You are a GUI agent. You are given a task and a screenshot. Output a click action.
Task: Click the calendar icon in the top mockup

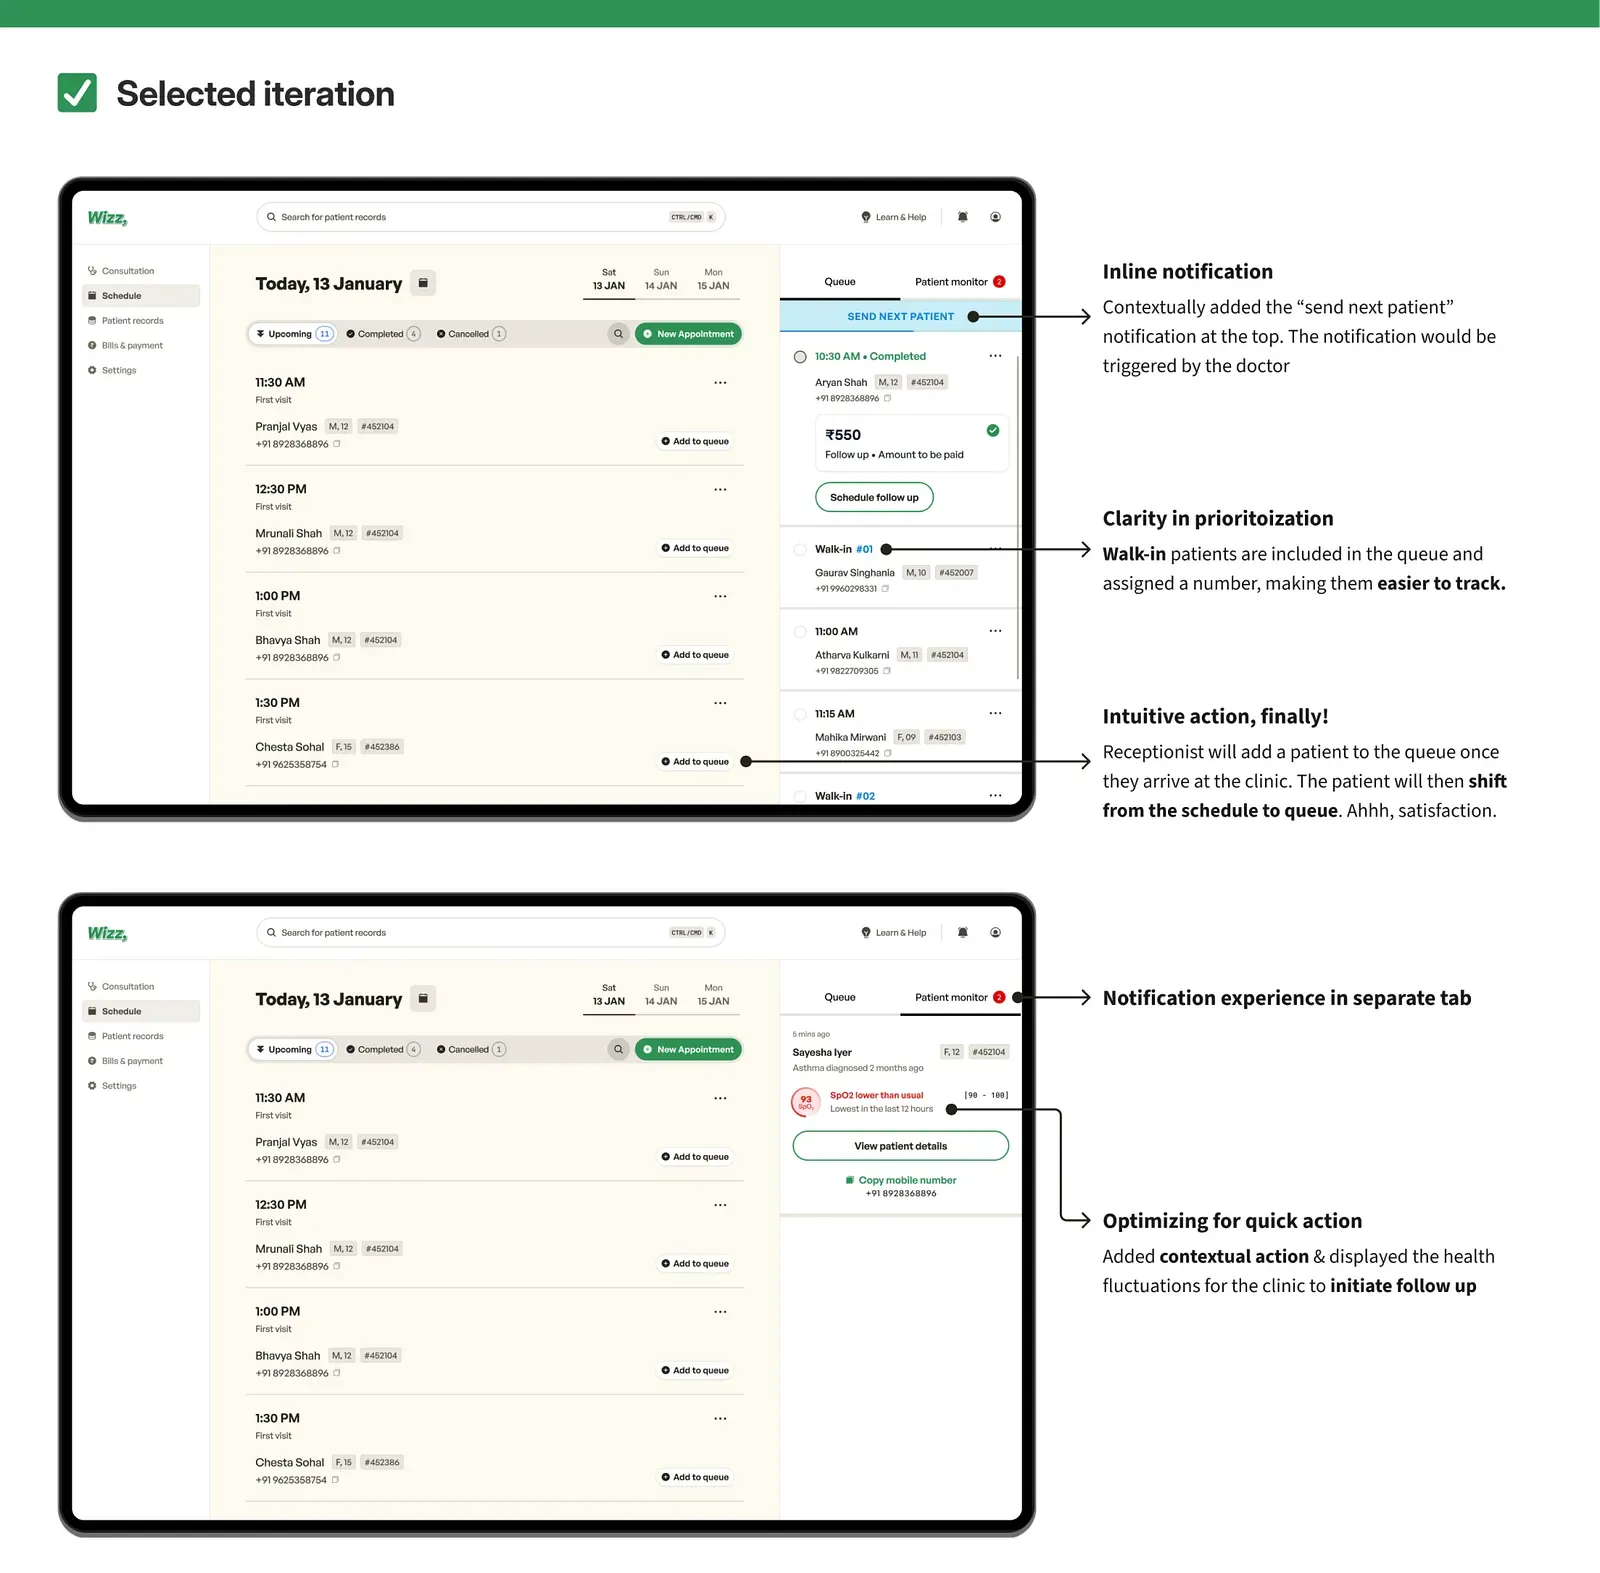(x=423, y=283)
